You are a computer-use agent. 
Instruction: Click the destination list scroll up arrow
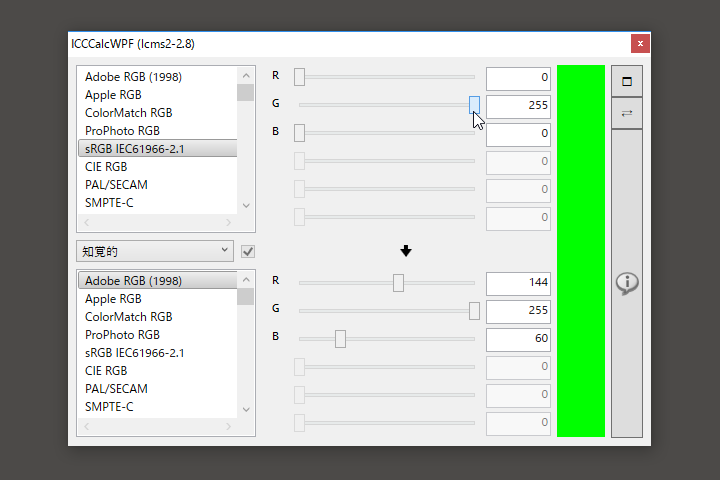pos(246,279)
